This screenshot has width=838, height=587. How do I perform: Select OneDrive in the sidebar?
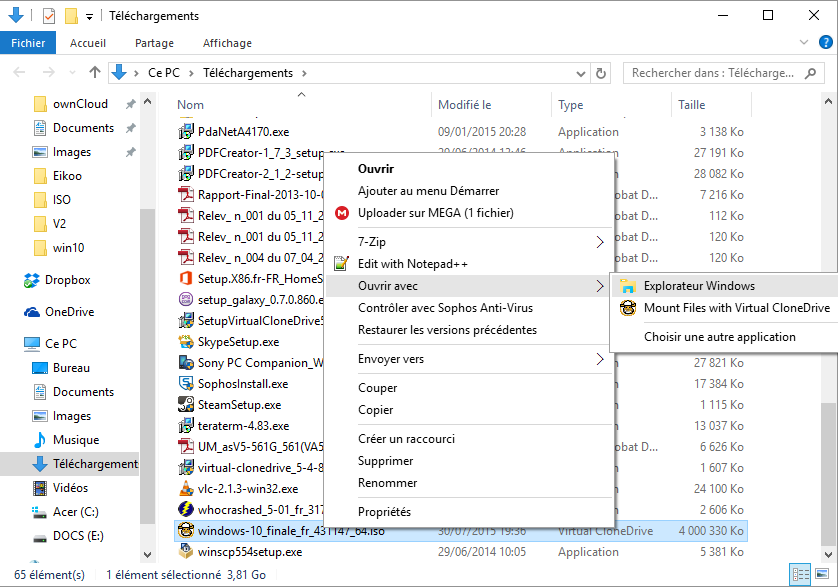pyautogui.click(x=69, y=312)
